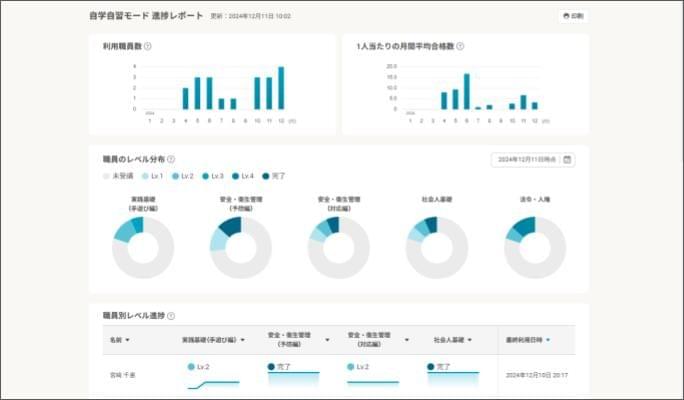This screenshot has height=400, width=684.
Task: Sort by 安全・衛生管理(予防編) table column arrow
Action: click(327, 340)
